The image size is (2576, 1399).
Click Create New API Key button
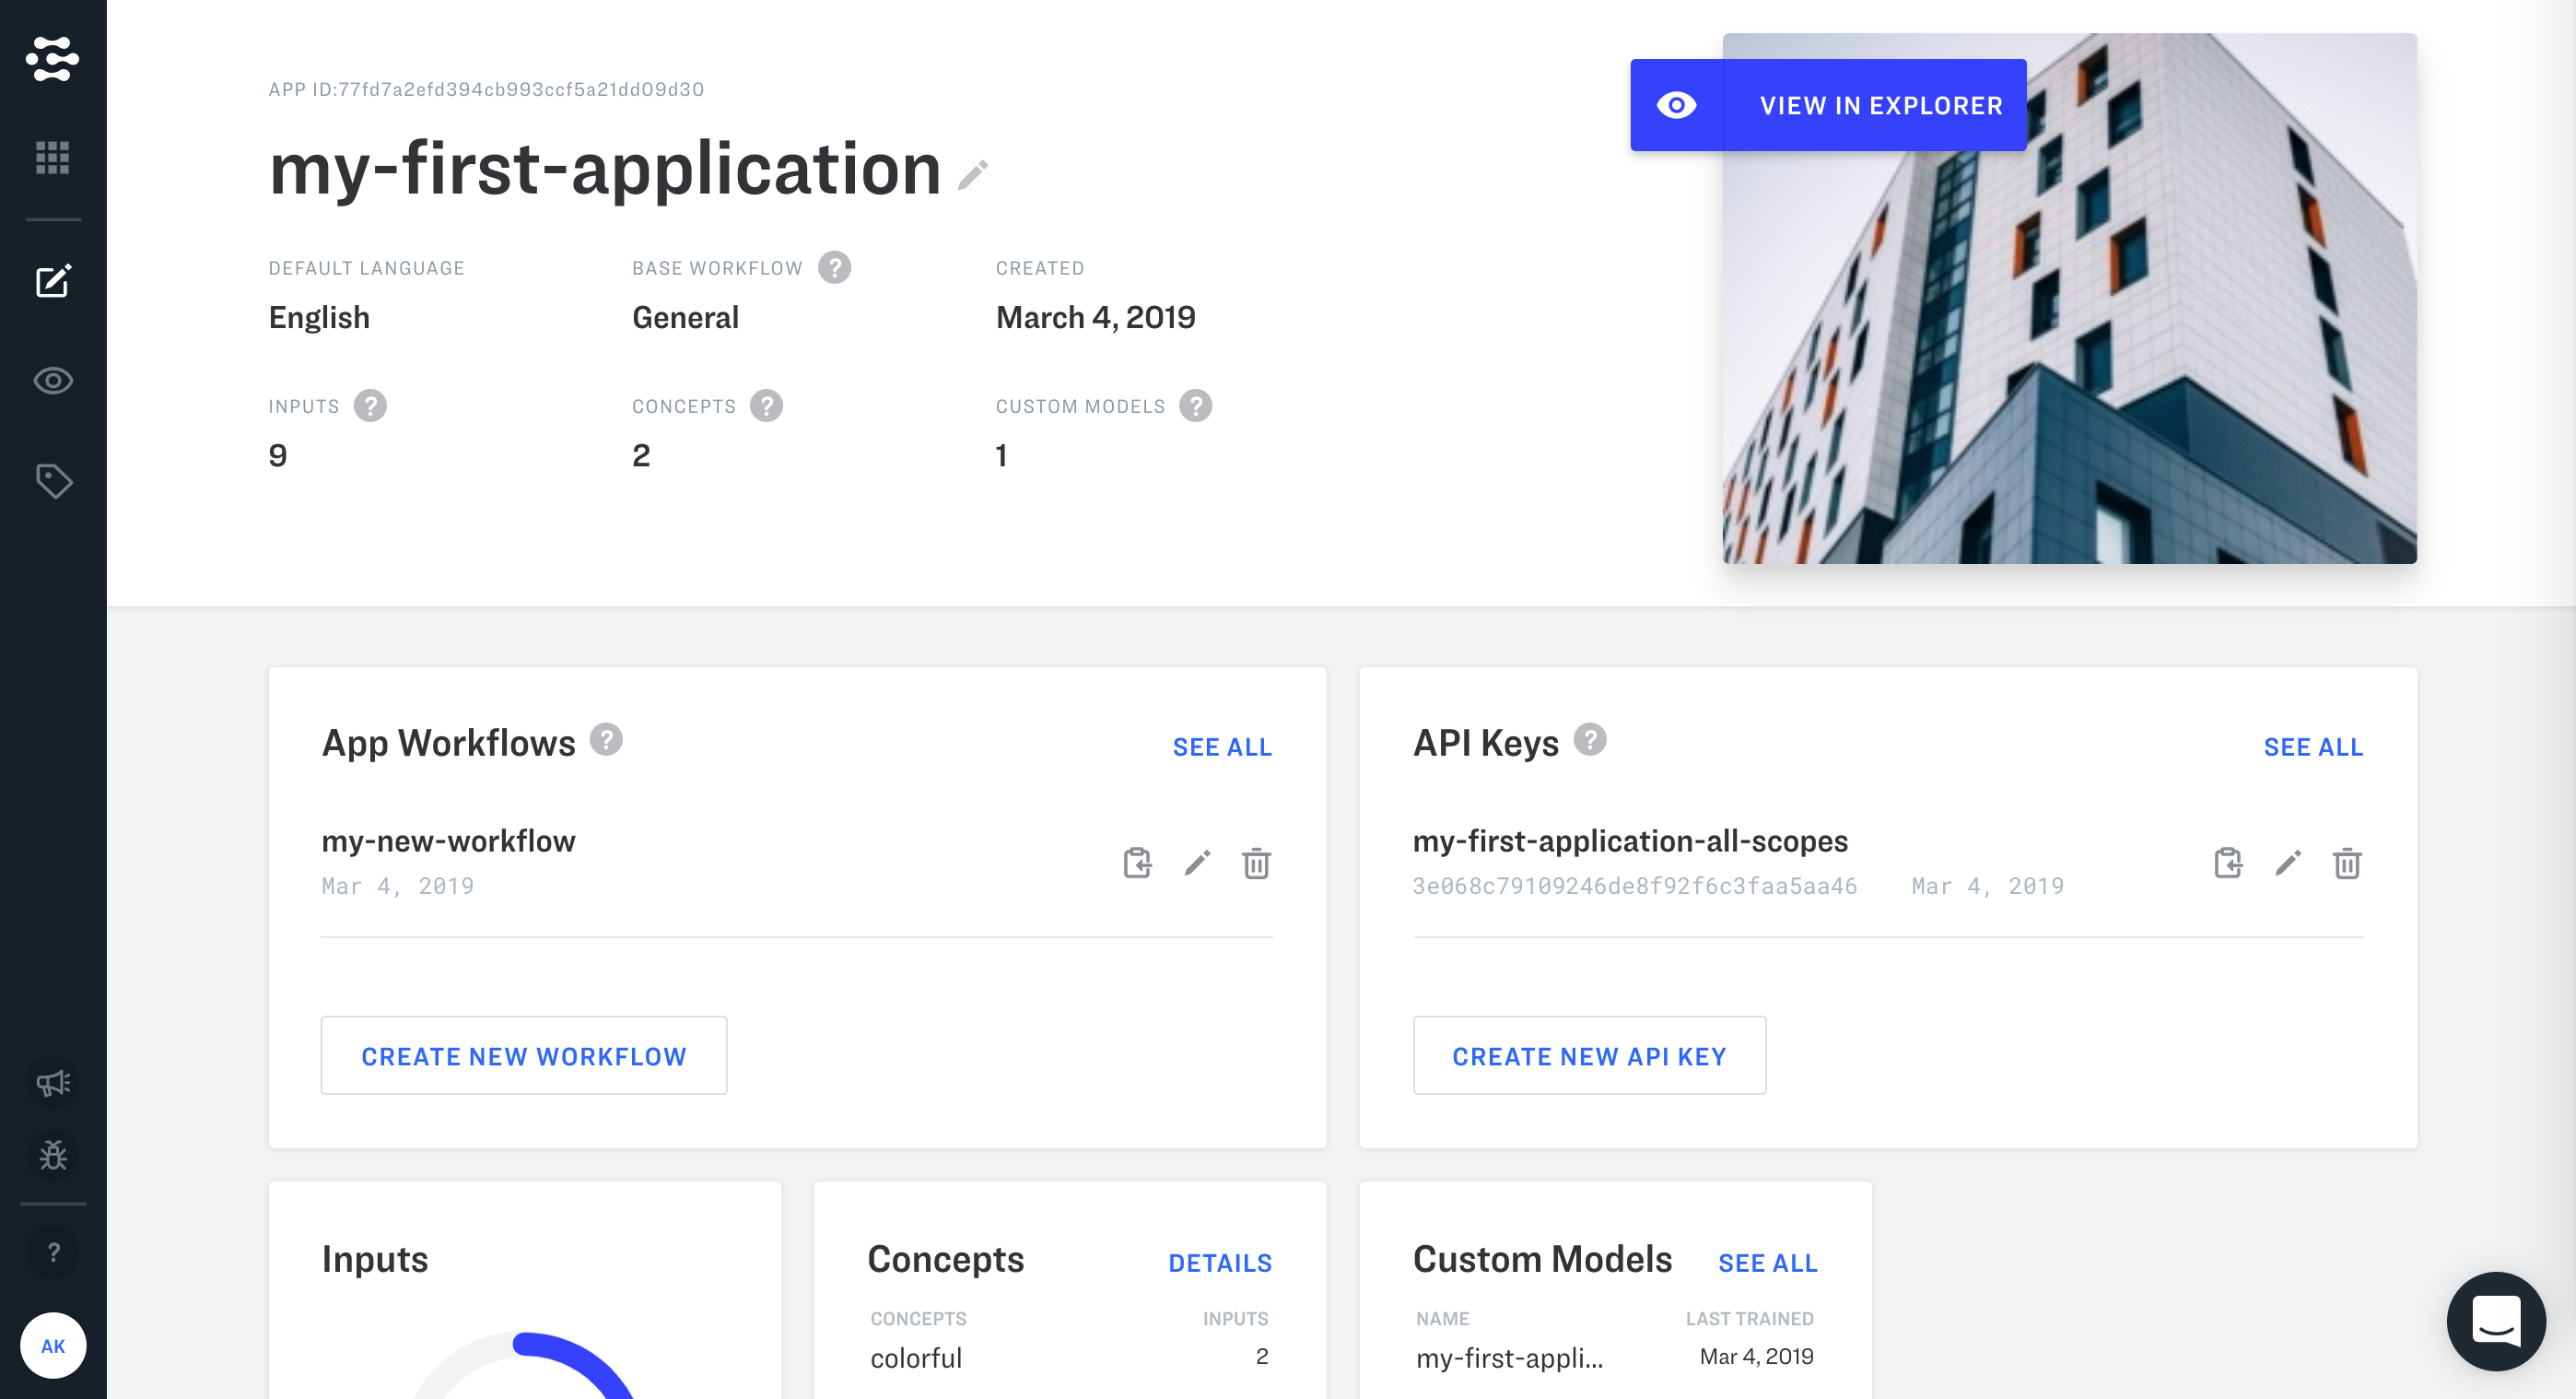[1588, 1056]
